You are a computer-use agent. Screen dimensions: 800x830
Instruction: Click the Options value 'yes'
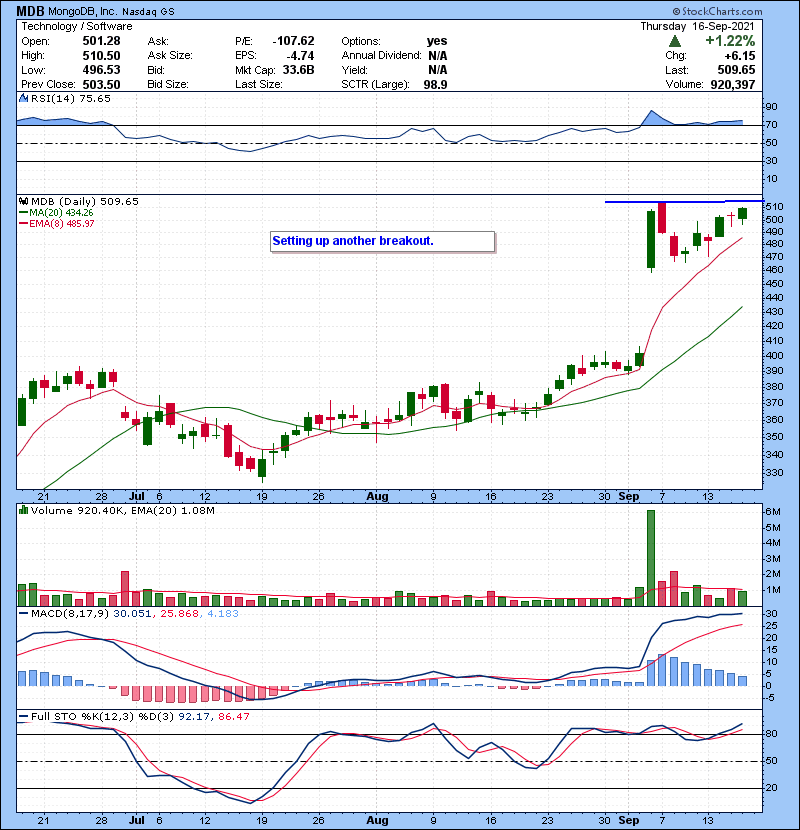tap(437, 41)
